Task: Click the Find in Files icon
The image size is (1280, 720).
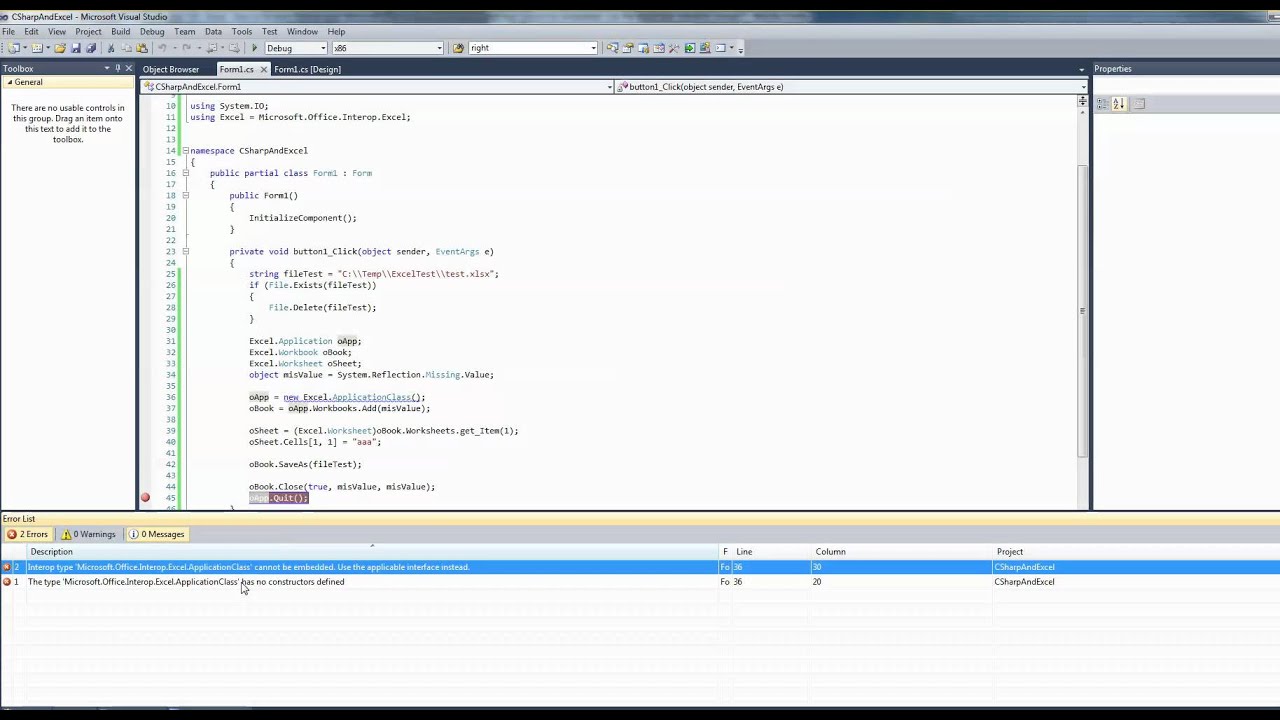Action: click(457, 48)
